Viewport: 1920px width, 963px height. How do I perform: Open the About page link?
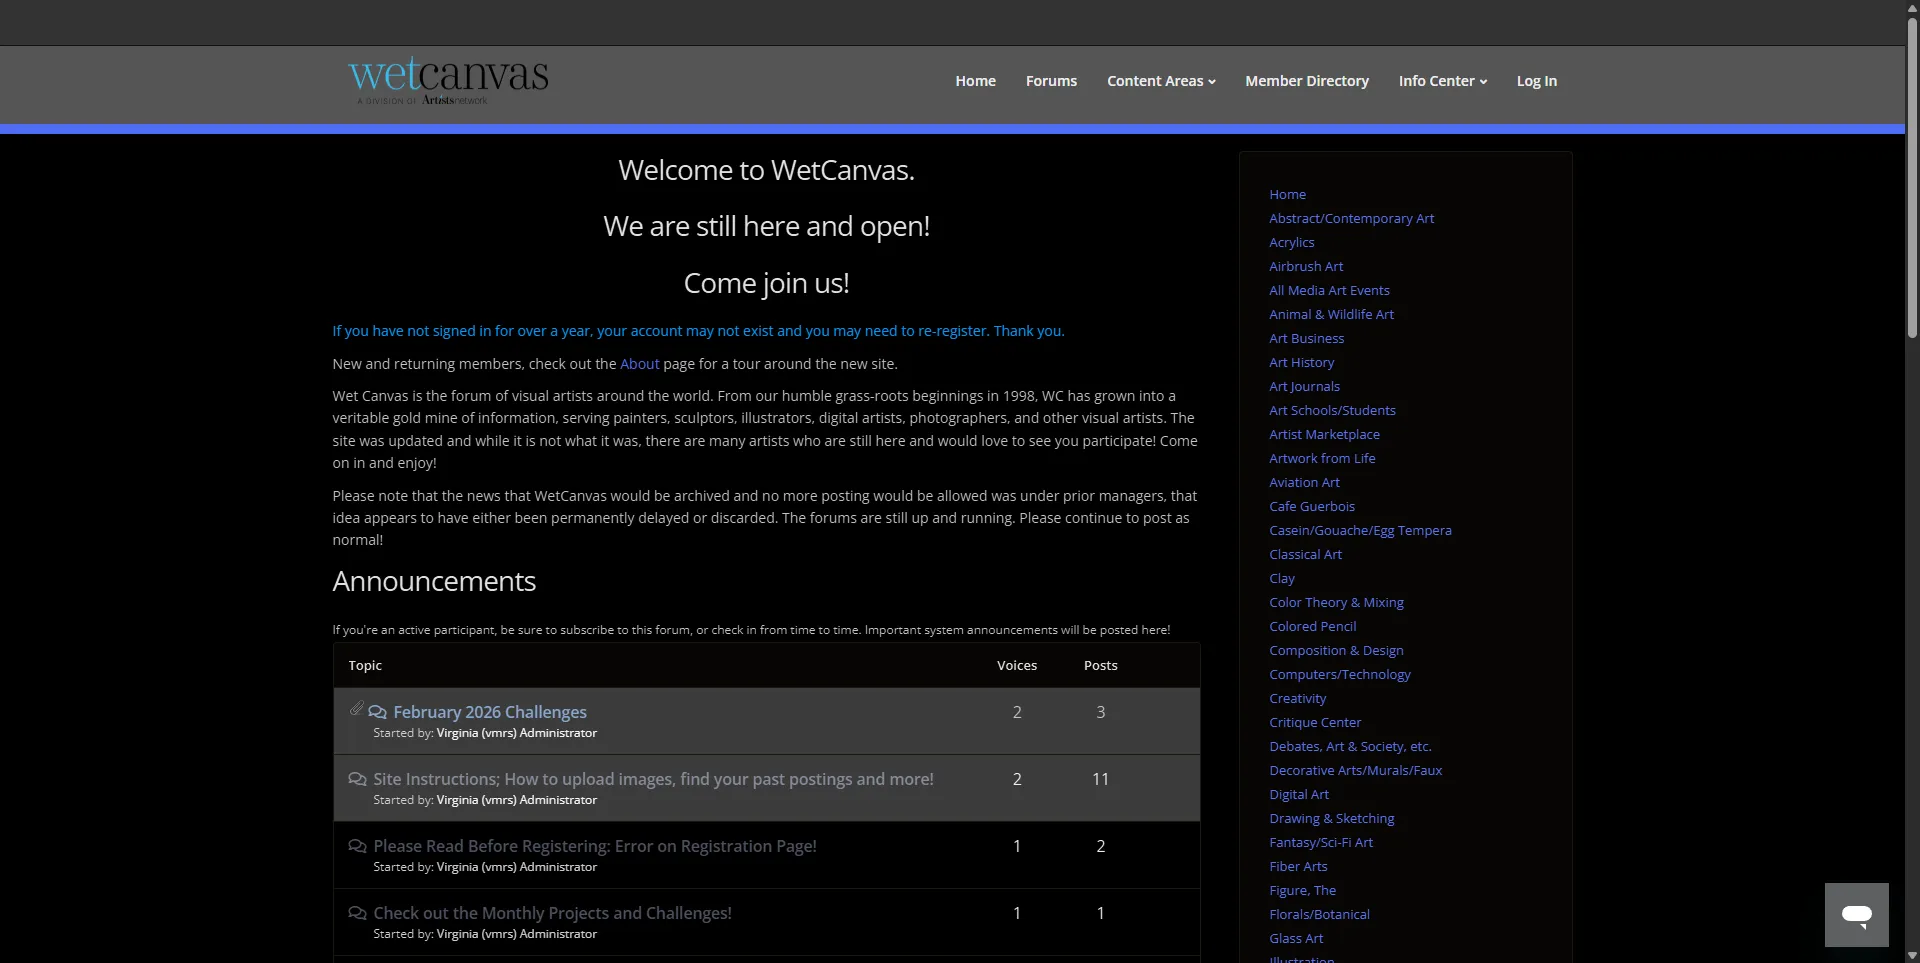tap(639, 363)
